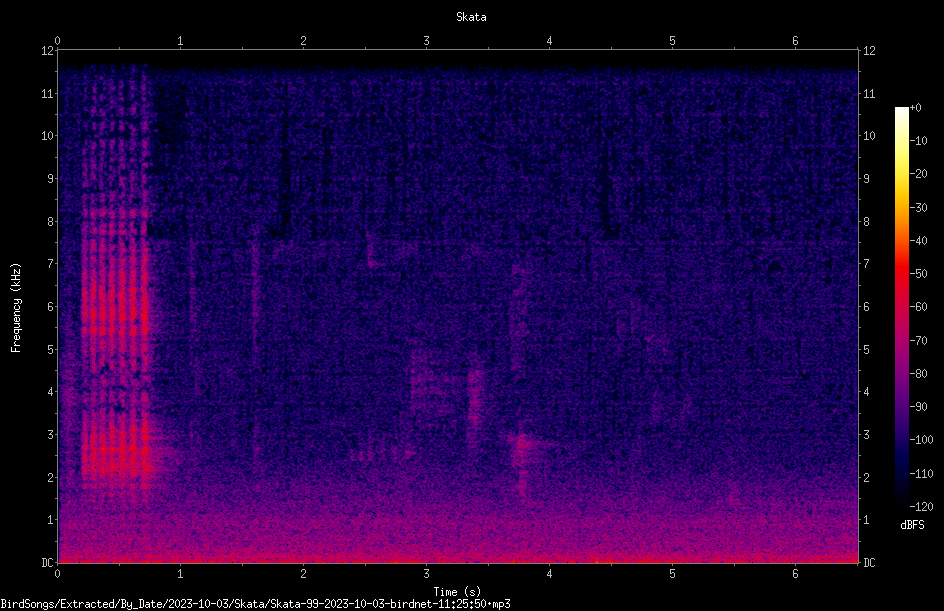Click the "4" tick on the top time axis

pyautogui.click(x=549, y=41)
